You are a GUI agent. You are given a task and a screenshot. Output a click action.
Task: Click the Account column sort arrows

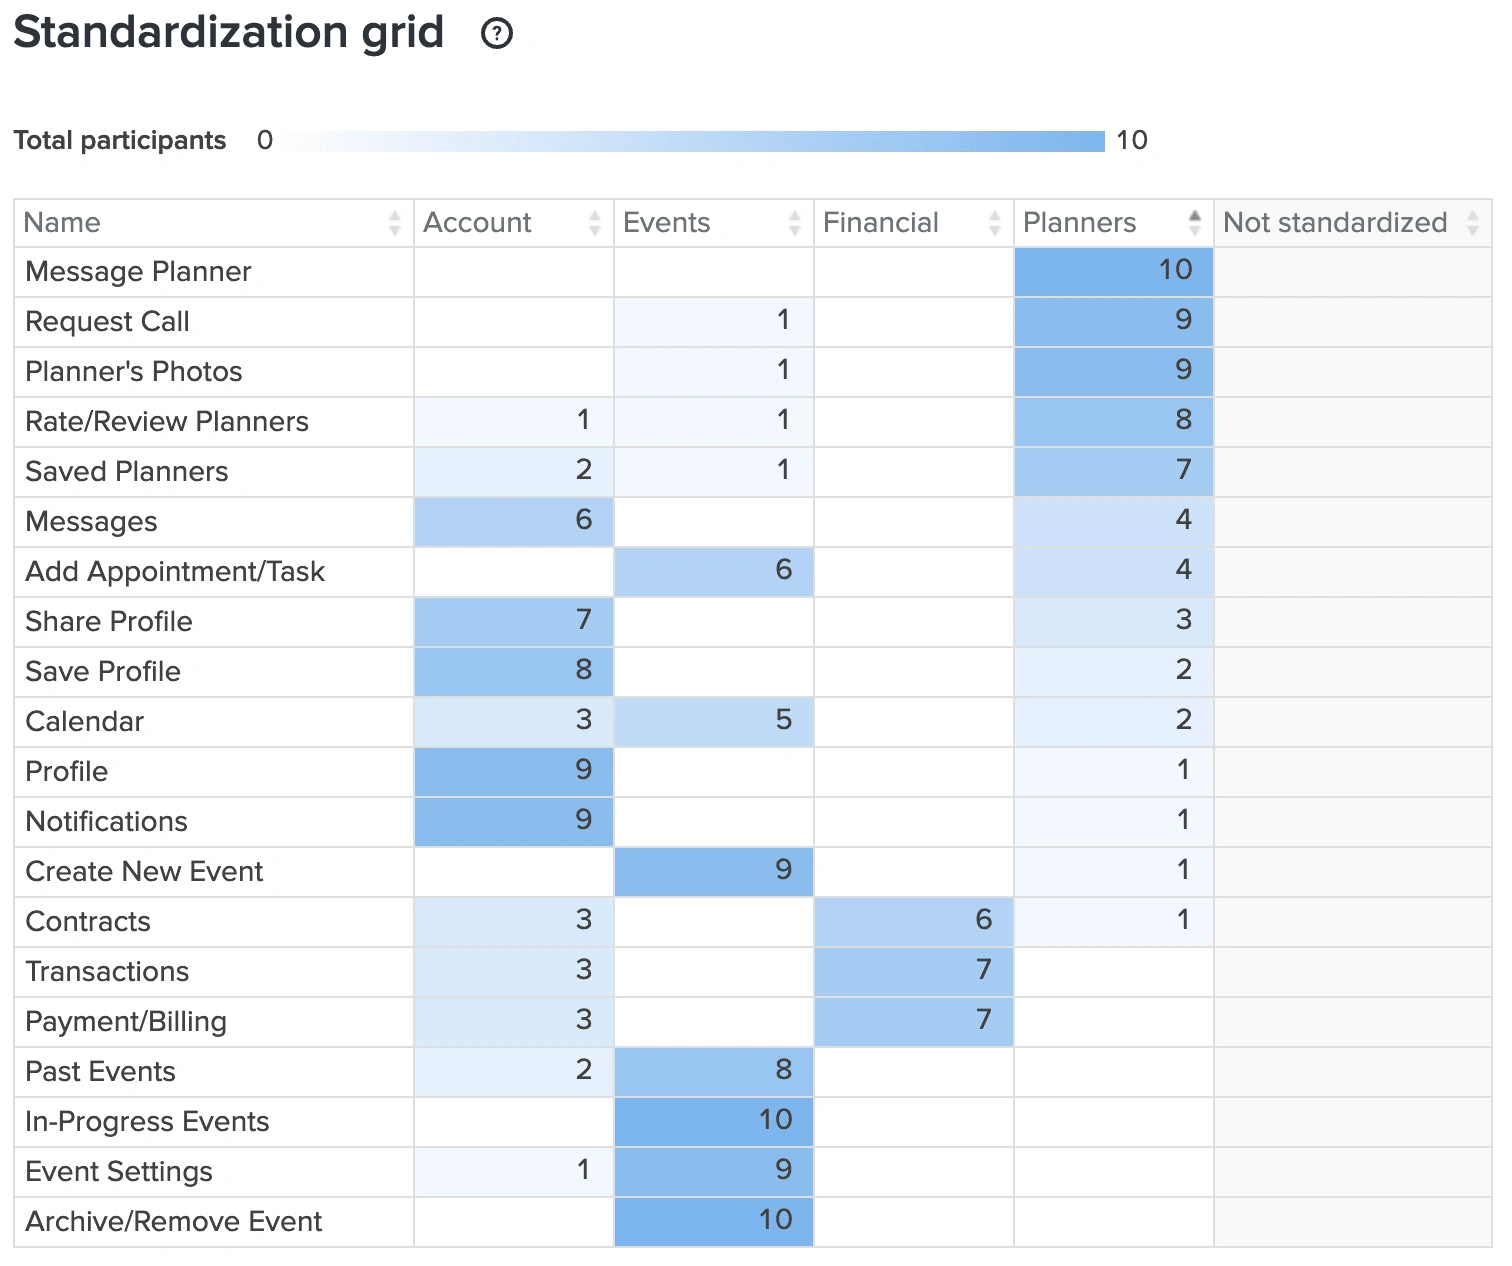pos(595,222)
